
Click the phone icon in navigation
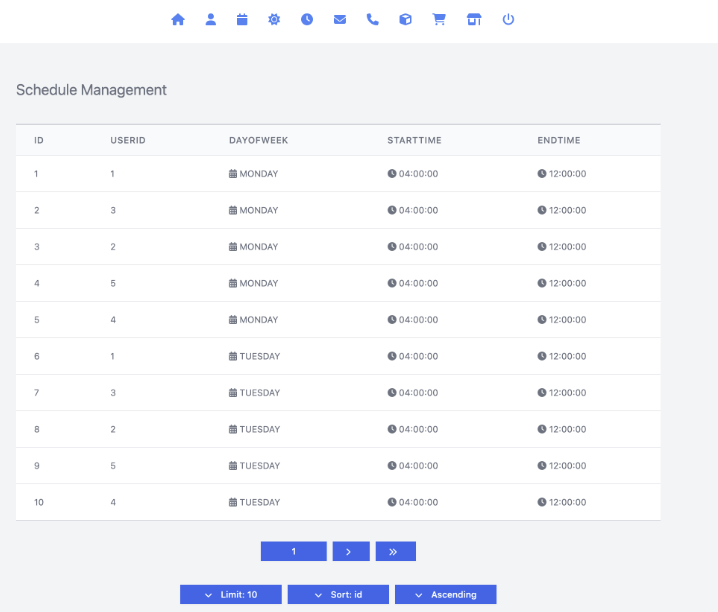click(373, 19)
